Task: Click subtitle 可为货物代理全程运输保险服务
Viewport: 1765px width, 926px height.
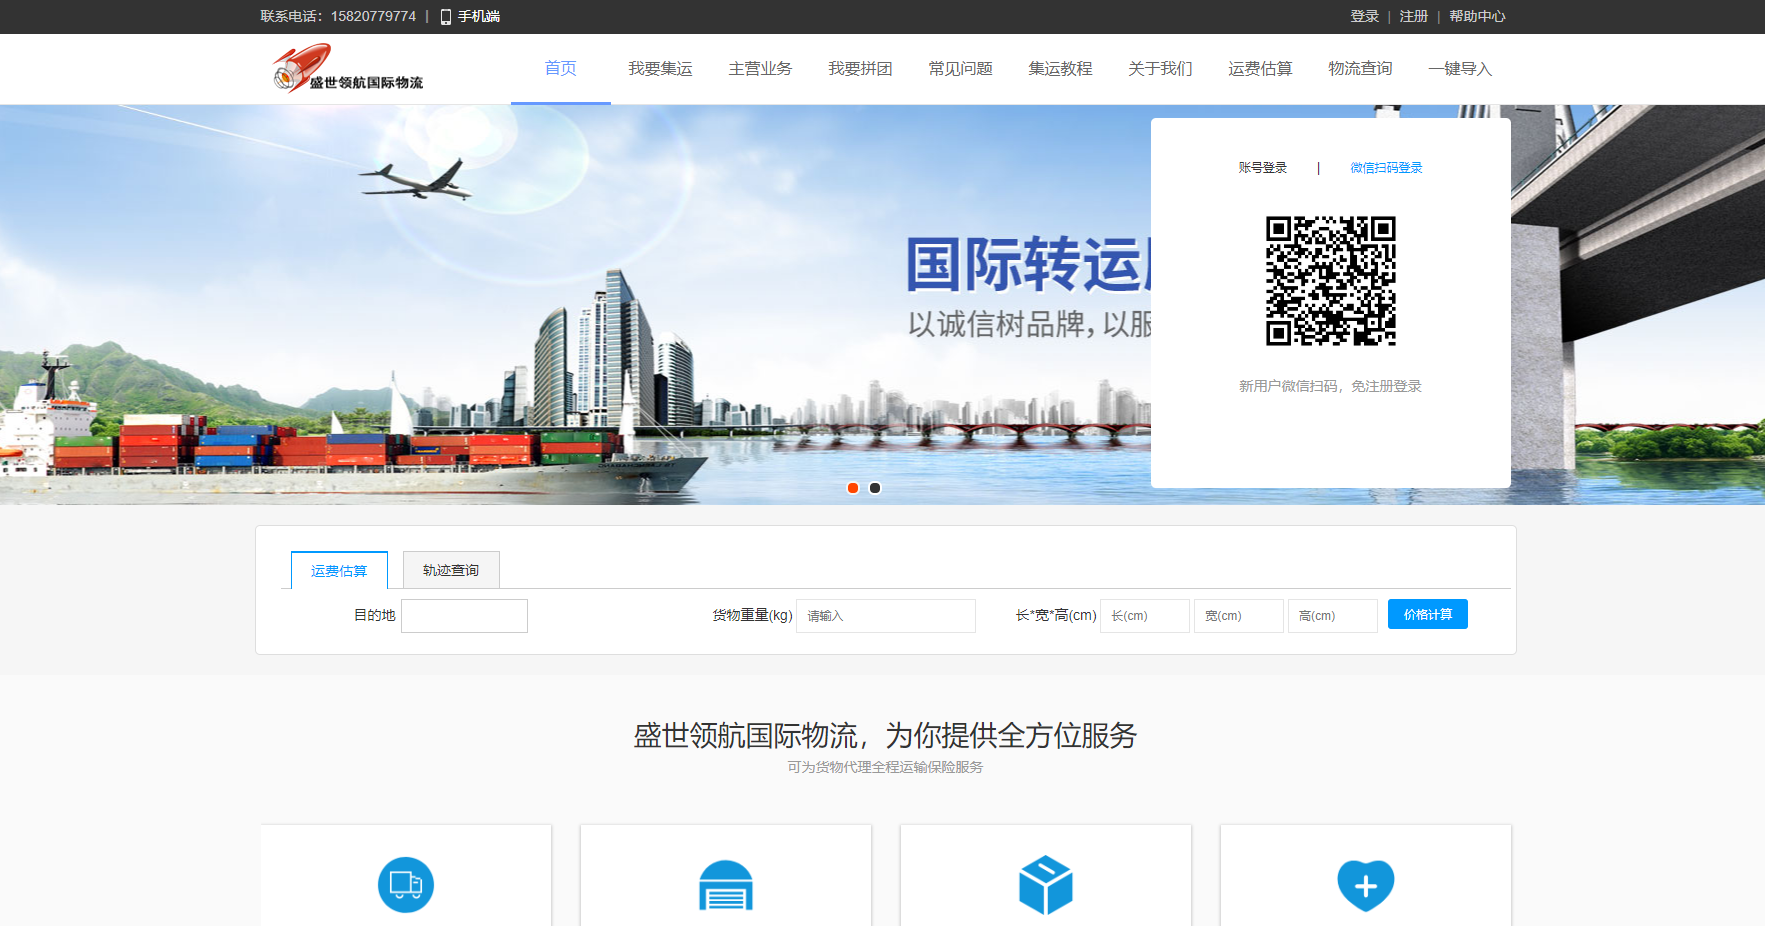Action: (x=885, y=767)
